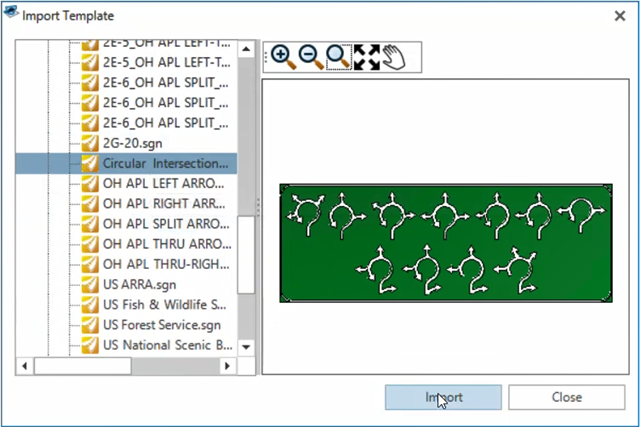The height and width of the screenshot is (427, 640).
Task: Click the application icon in the title bar
Action: (12, 16)
